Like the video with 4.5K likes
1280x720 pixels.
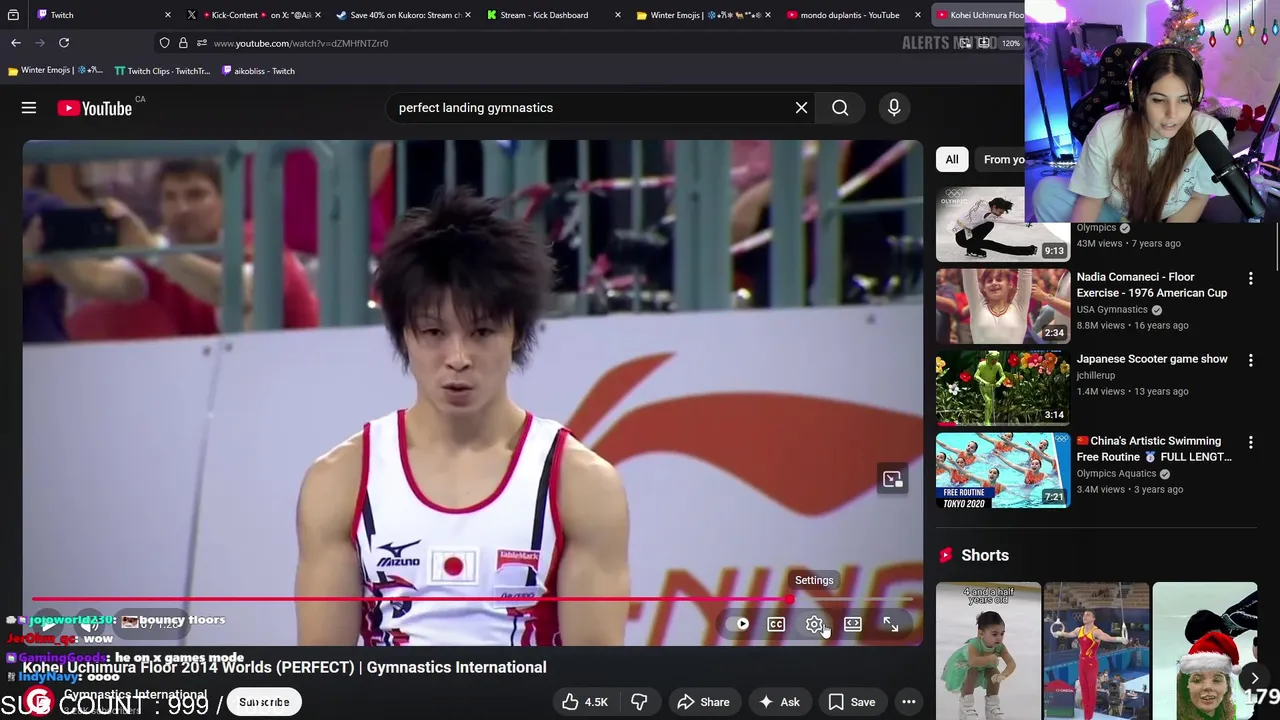coord(585,702)
